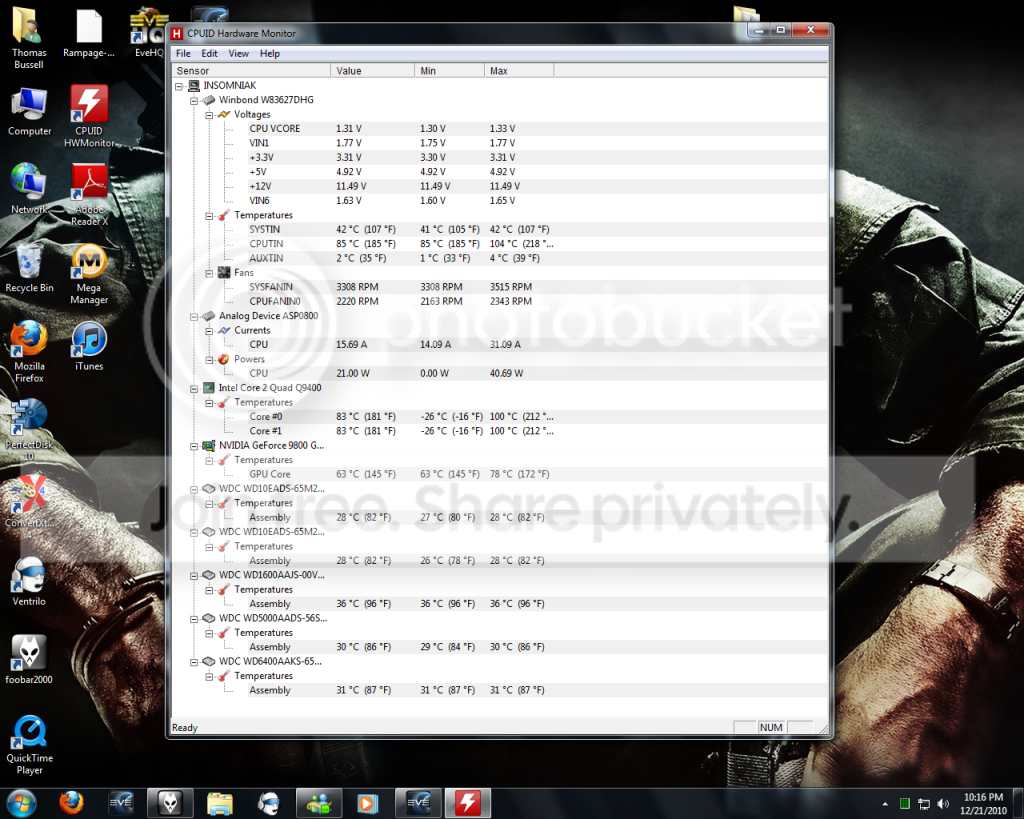Collapse the Voltages tree group
The image size is (1024, 819).
pyautogui.click(x=209, y=115)
